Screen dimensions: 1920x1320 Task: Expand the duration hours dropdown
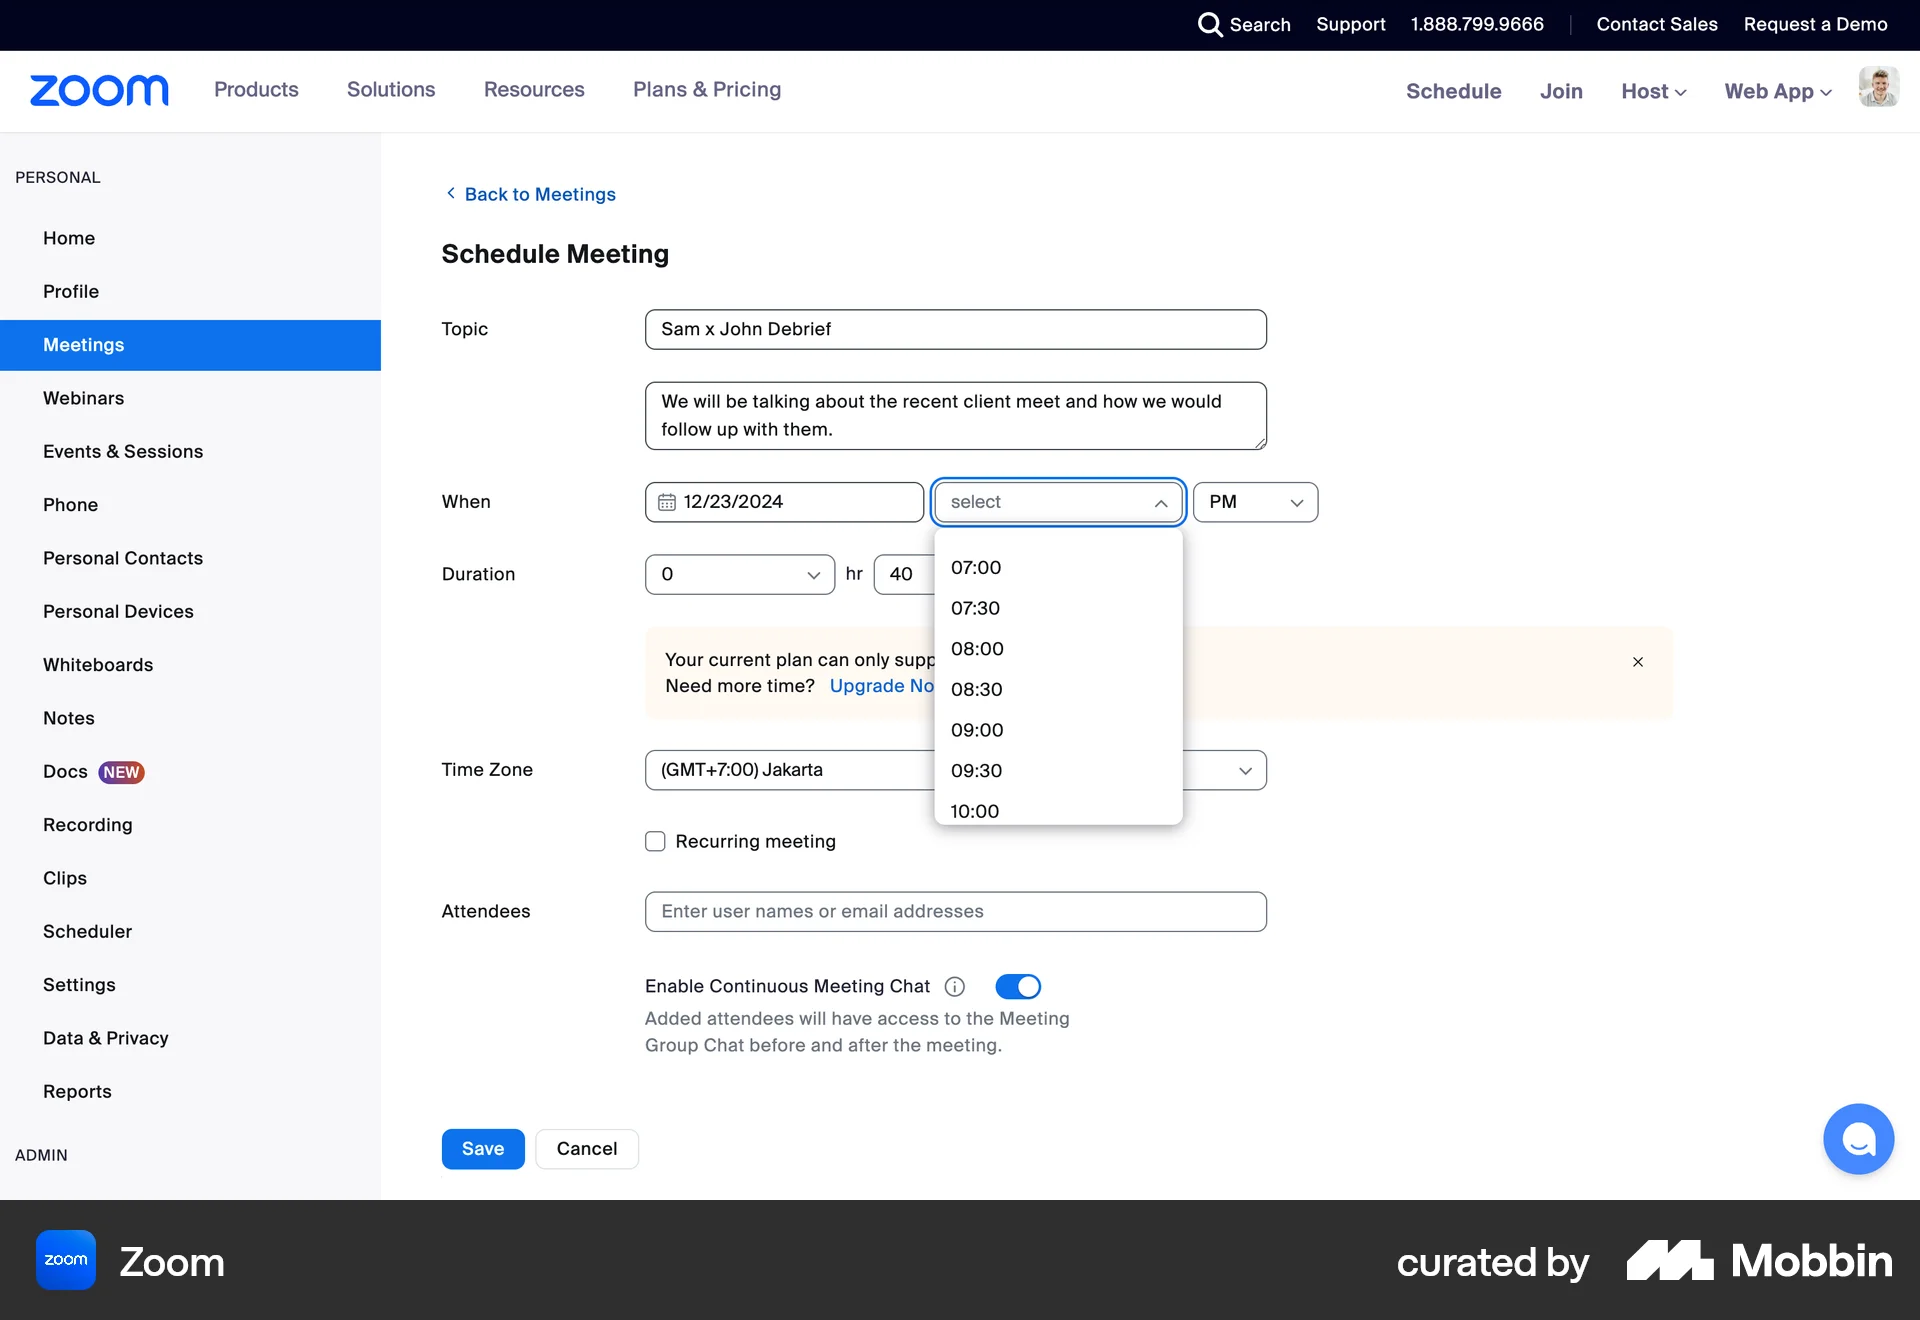point(739,574)
